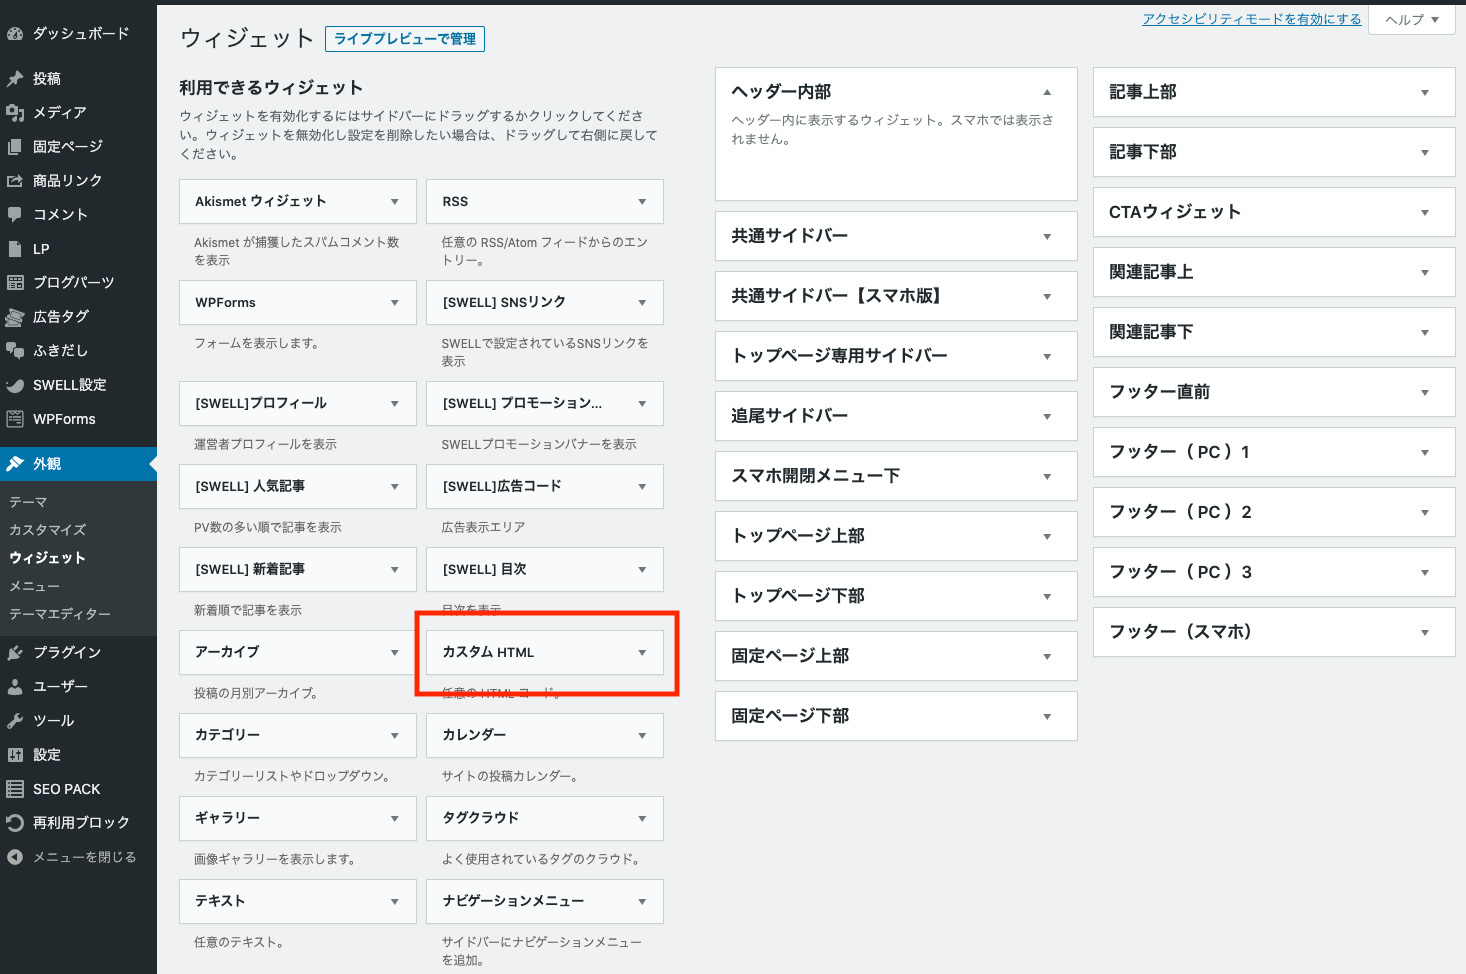Collapse the sidebar with メニューを閉じる
This screenshot has height=974, width=1466.
coord(70,857)
